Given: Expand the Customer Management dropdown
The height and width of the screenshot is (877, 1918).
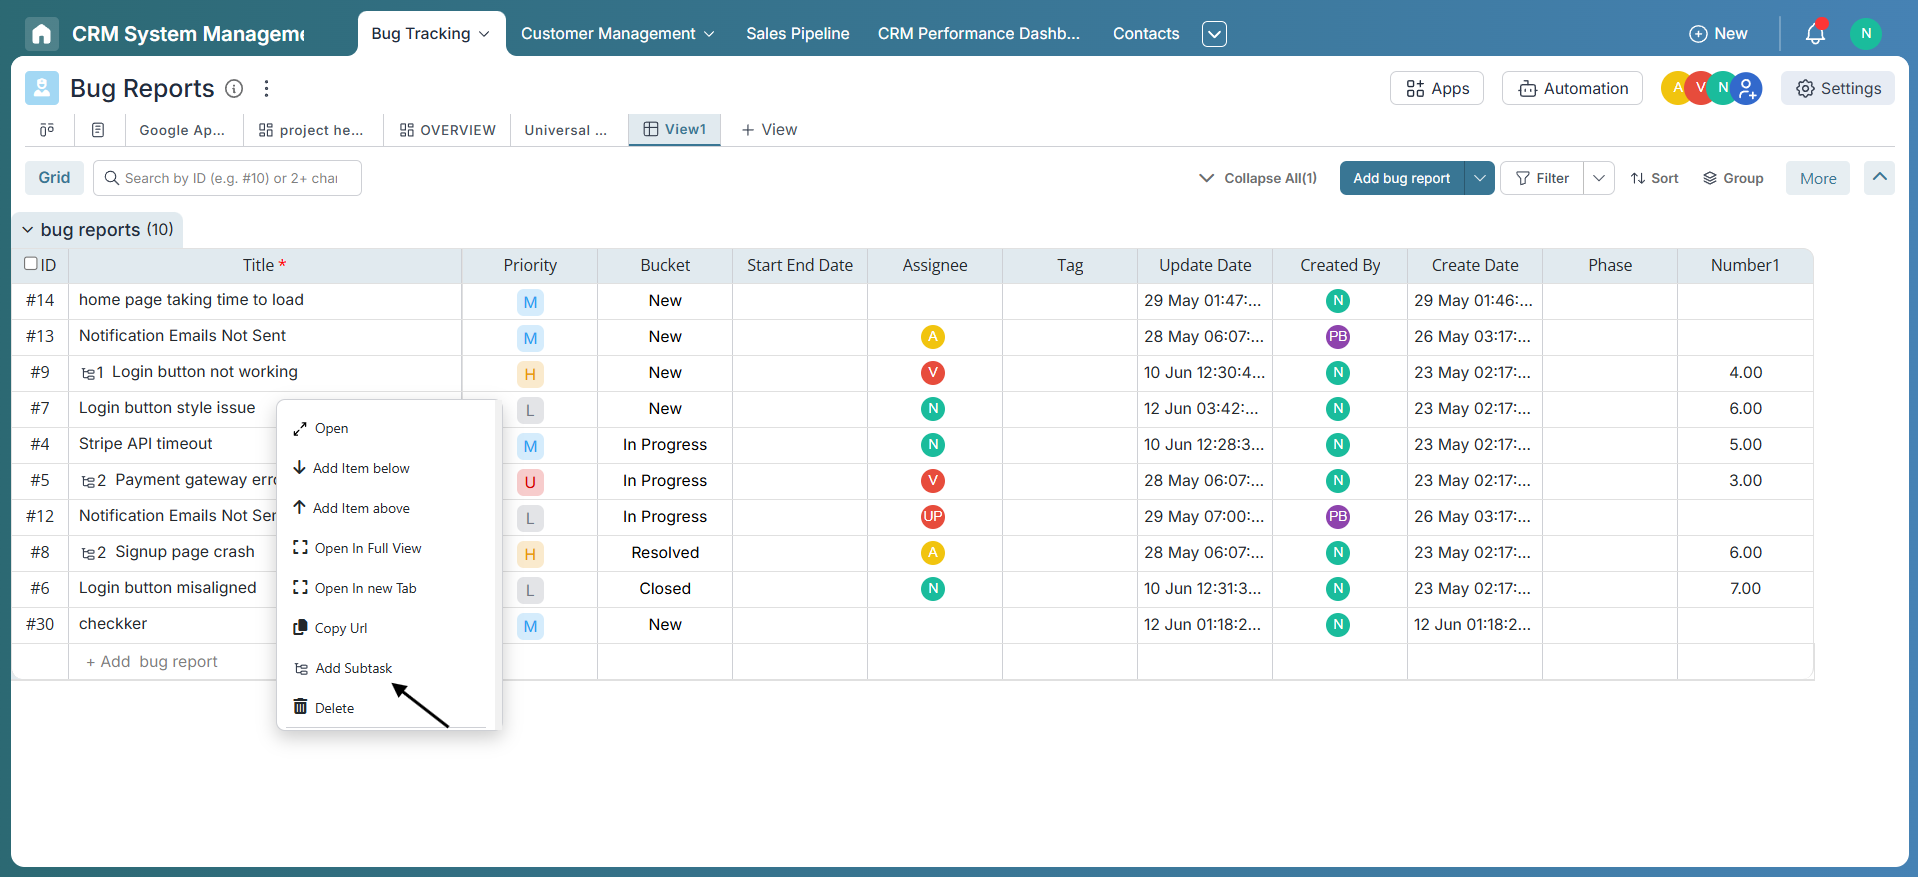Looking at the screenshot, I should point(709,34).
